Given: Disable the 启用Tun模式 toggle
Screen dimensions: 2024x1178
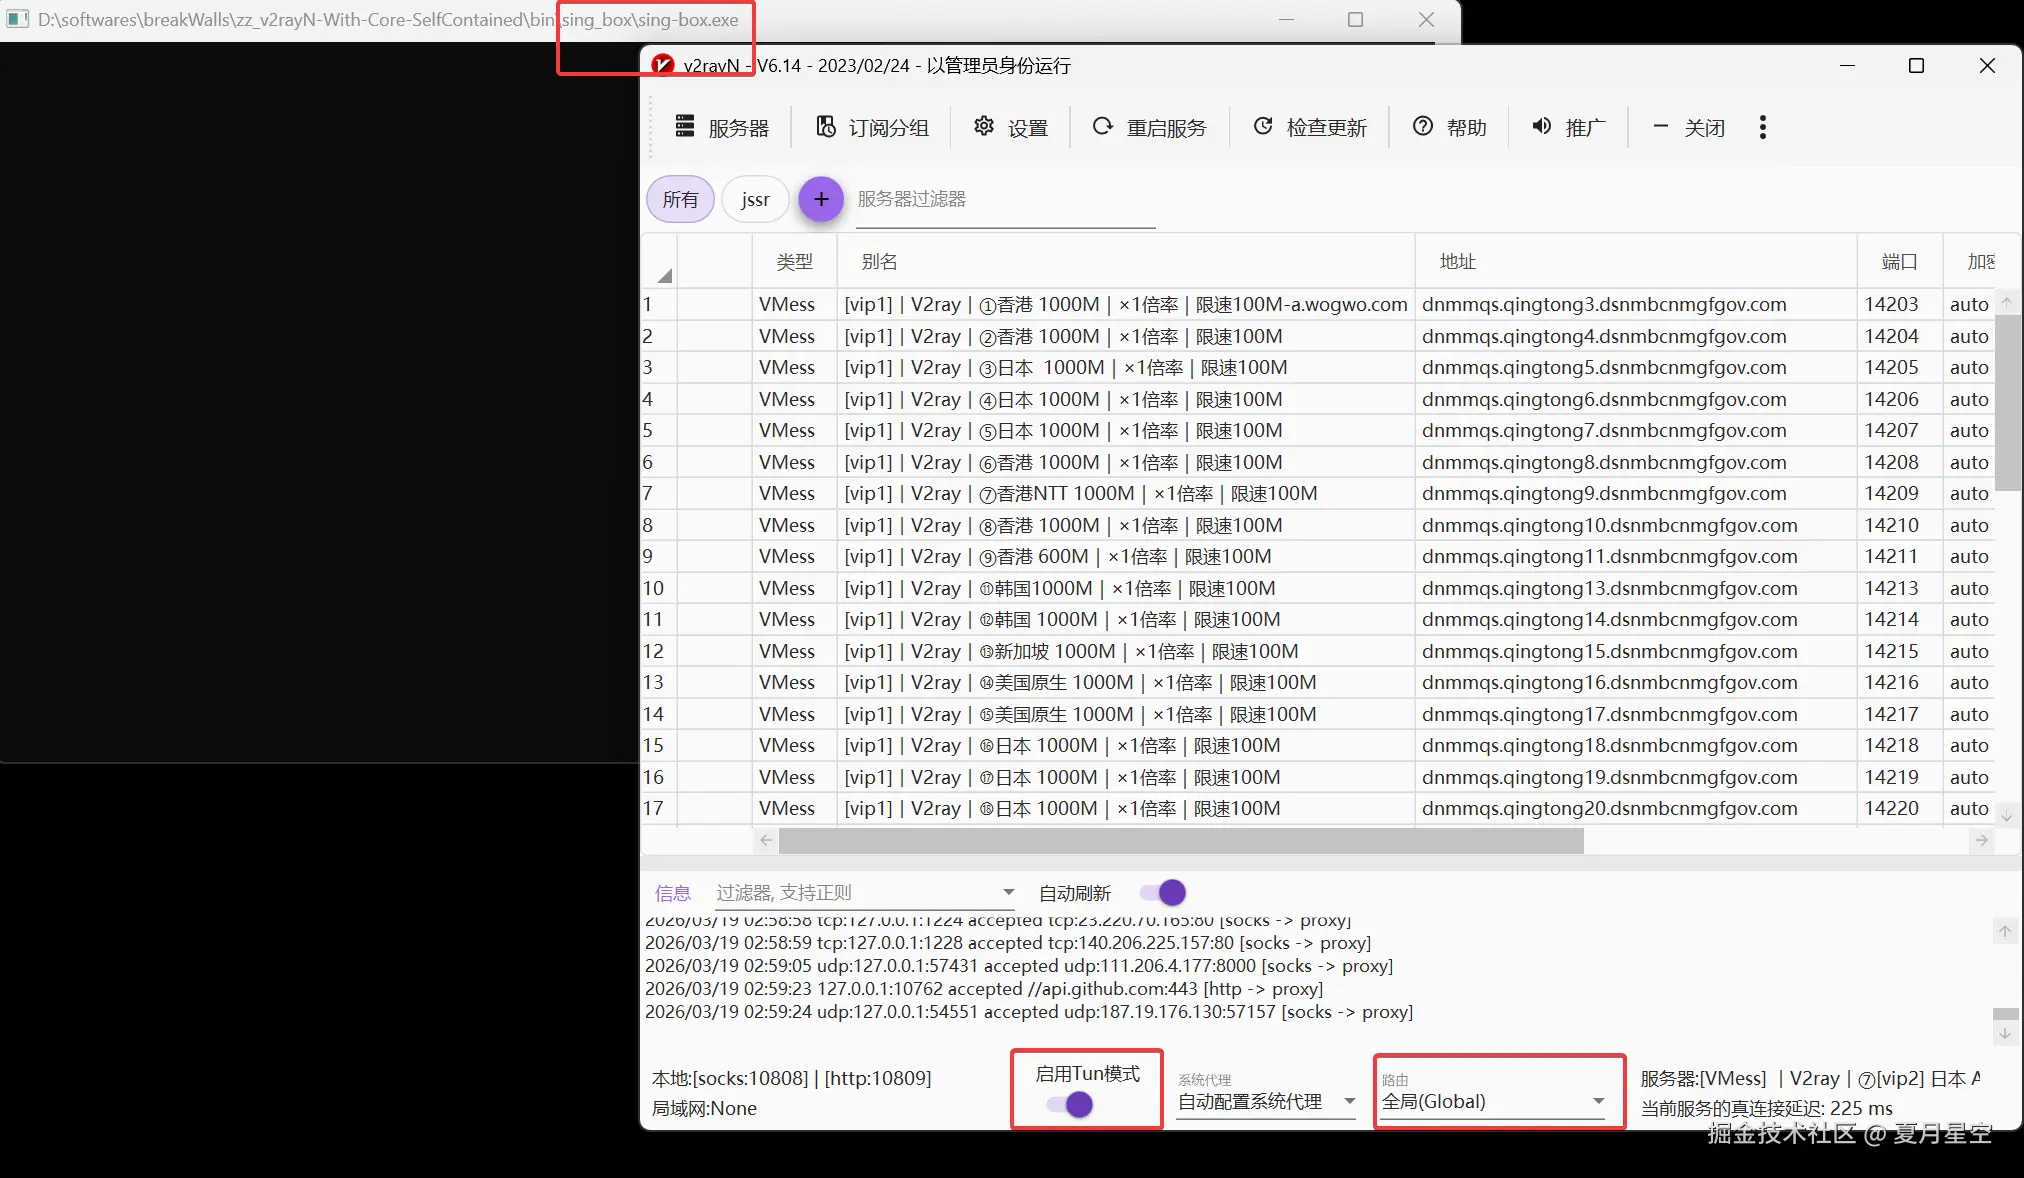Looking at the screenshot, I should 1072,1105.
